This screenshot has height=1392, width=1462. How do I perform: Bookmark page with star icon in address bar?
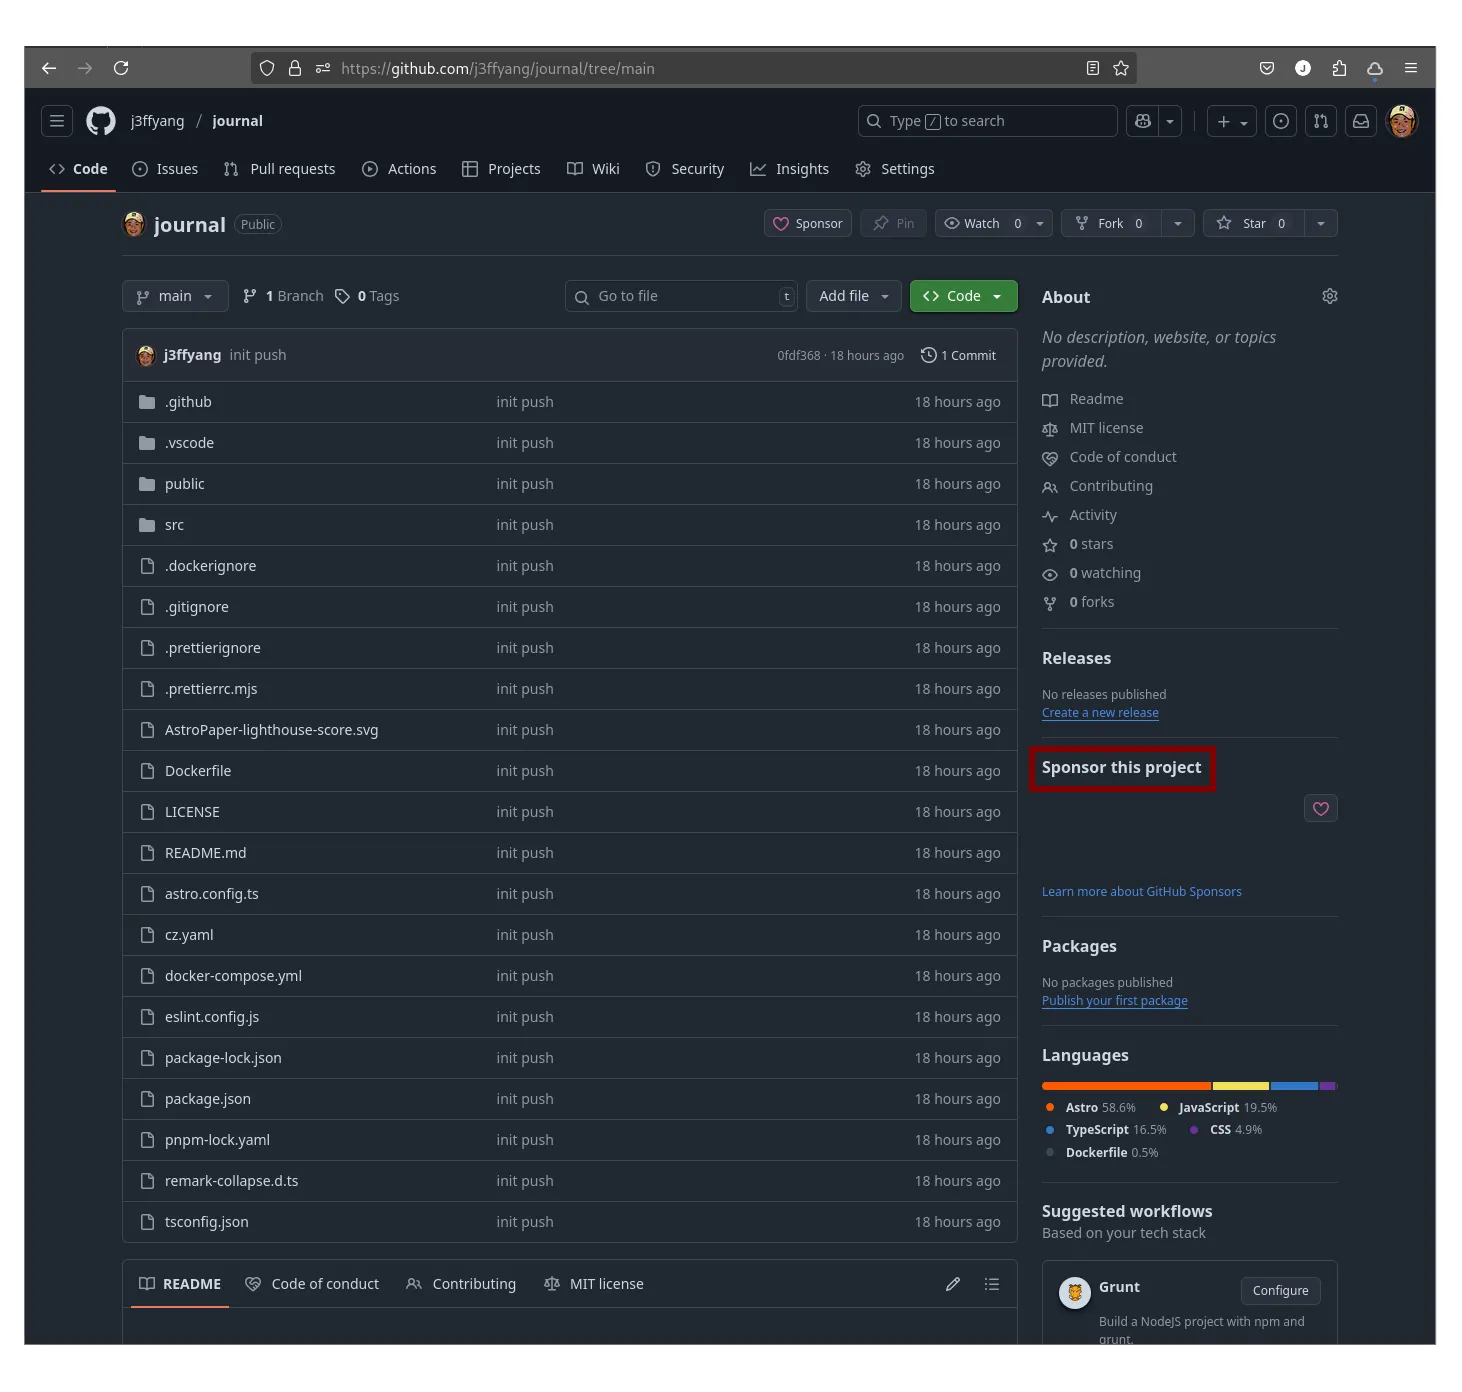coord(1121,68)
